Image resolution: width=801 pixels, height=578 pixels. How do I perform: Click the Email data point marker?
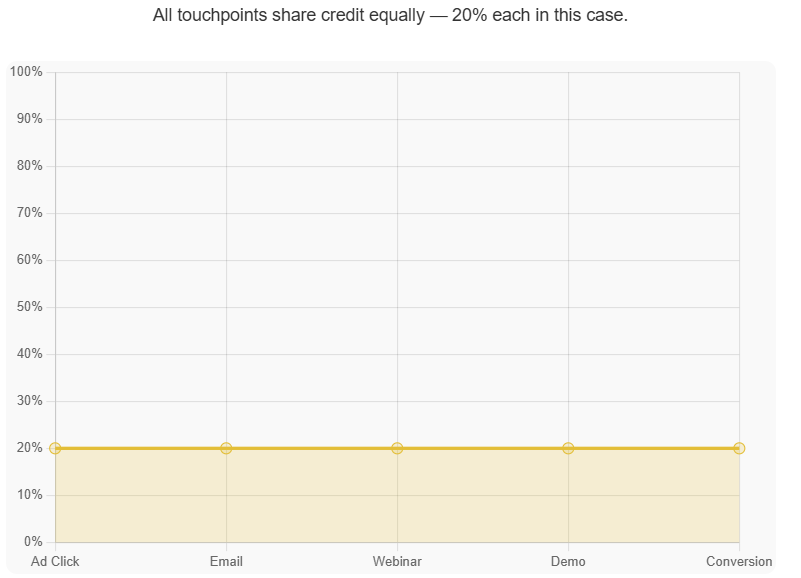click(x=226, y=448)
